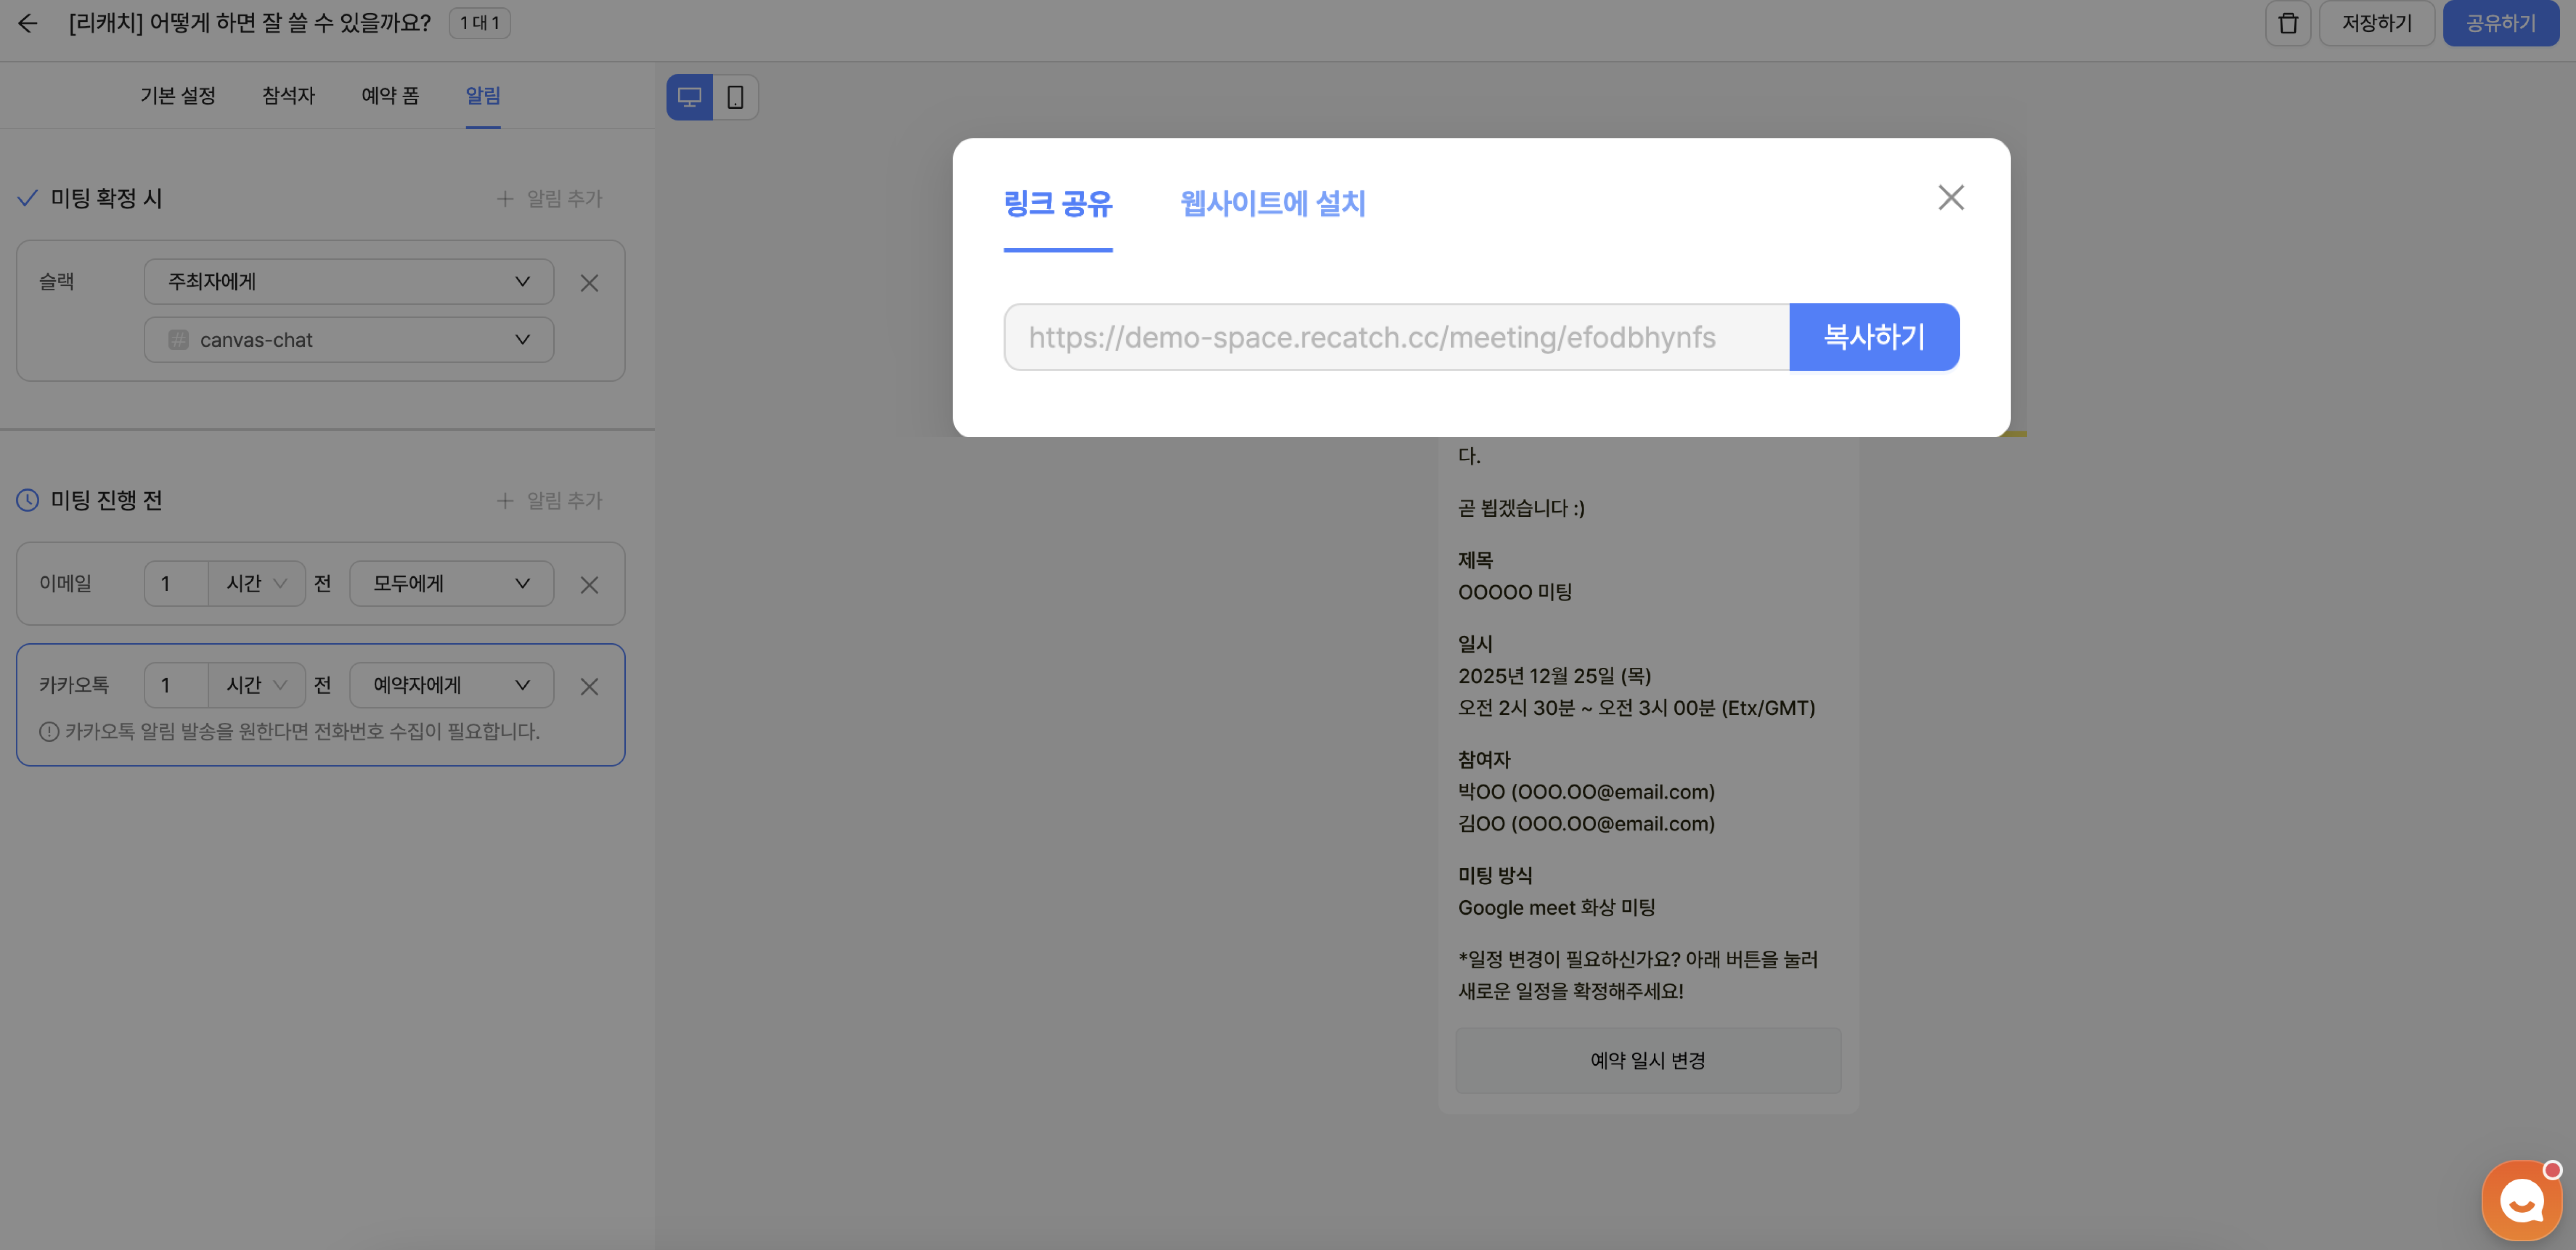Switch to 웹사이트에 설치 tab

click(1272, 204)
